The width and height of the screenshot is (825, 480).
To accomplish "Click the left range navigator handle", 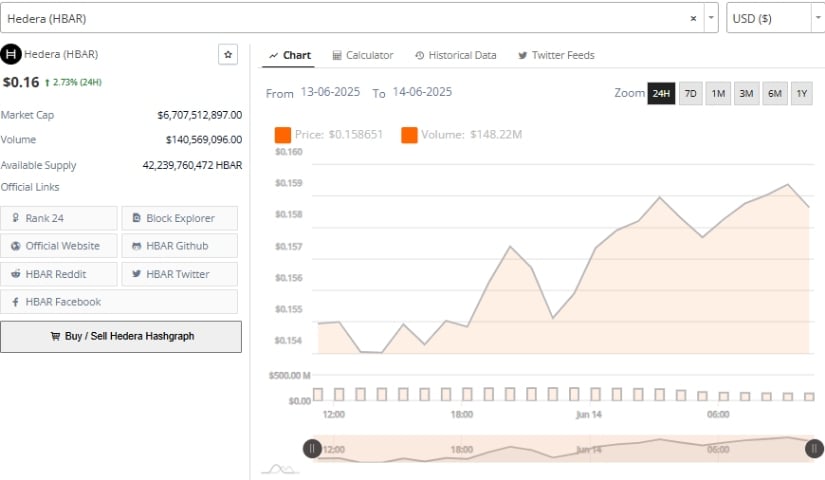I will pos(312,448).
